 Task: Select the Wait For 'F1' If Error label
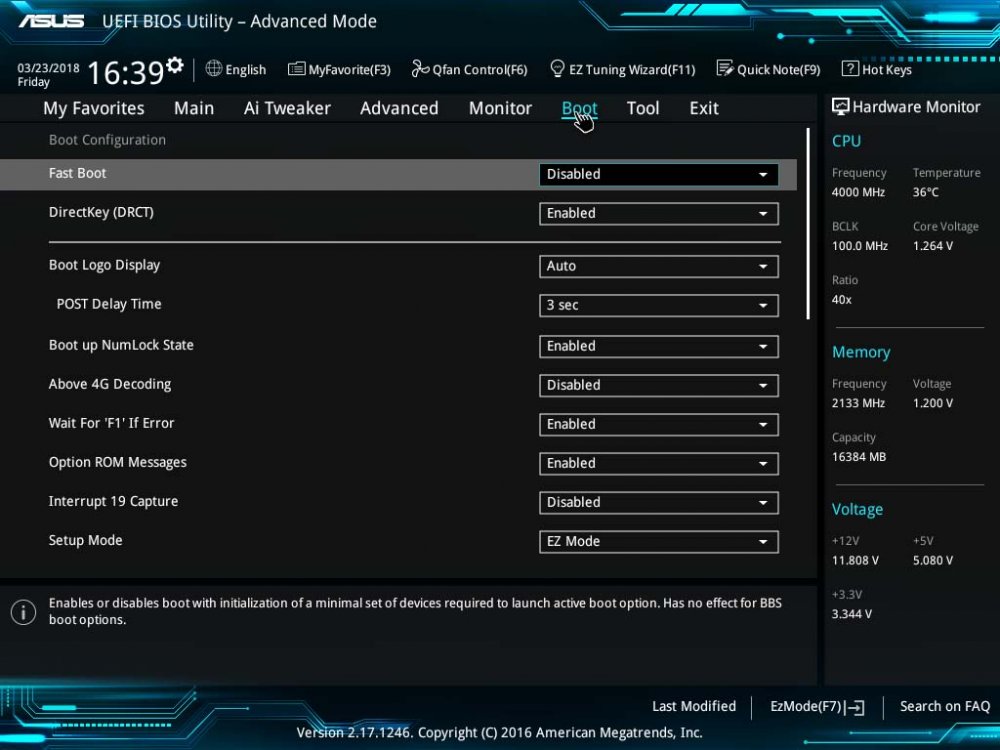click(112, 423)
